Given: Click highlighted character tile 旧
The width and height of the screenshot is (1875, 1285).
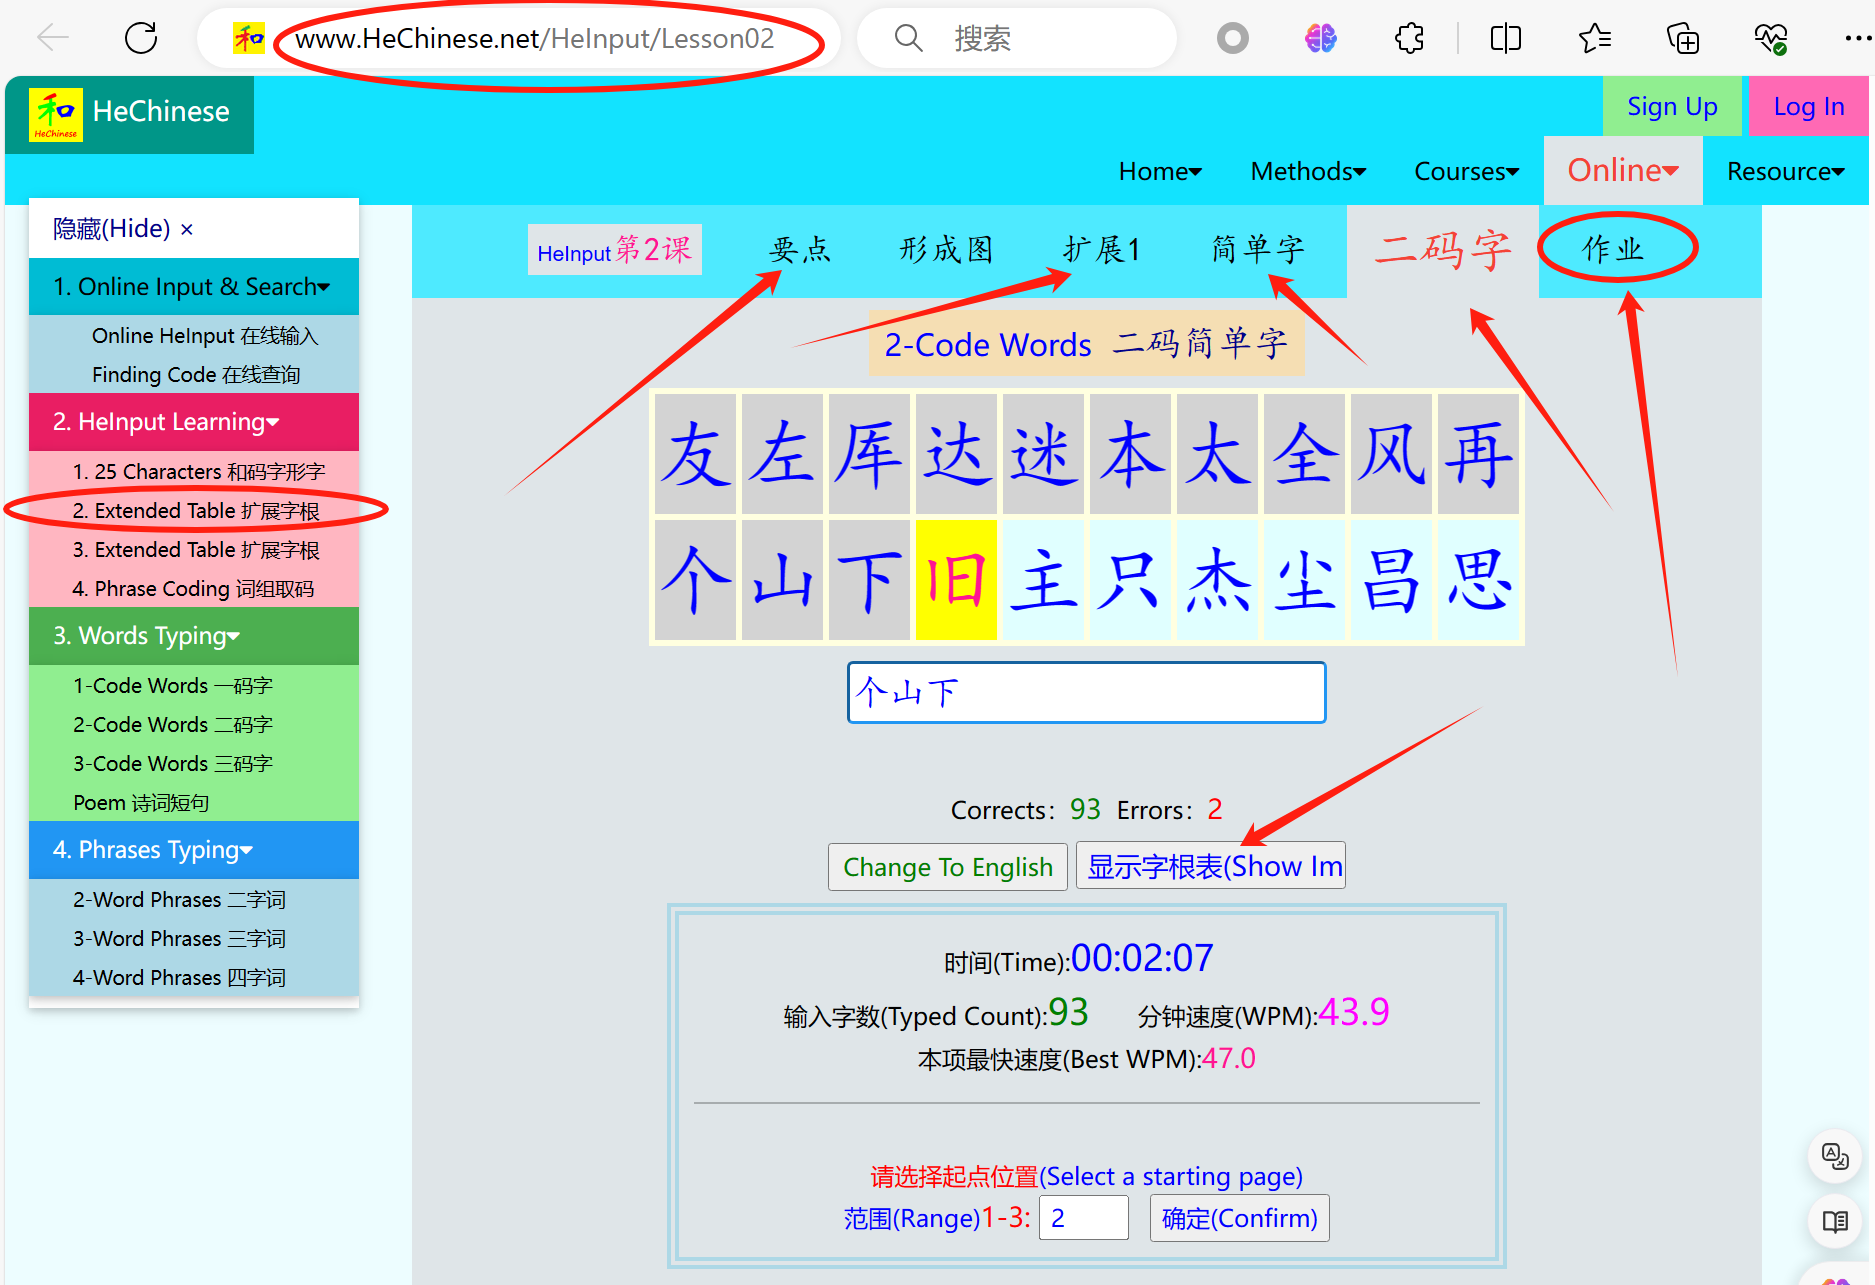Looking at the screenshot, I should coord(956,579).
